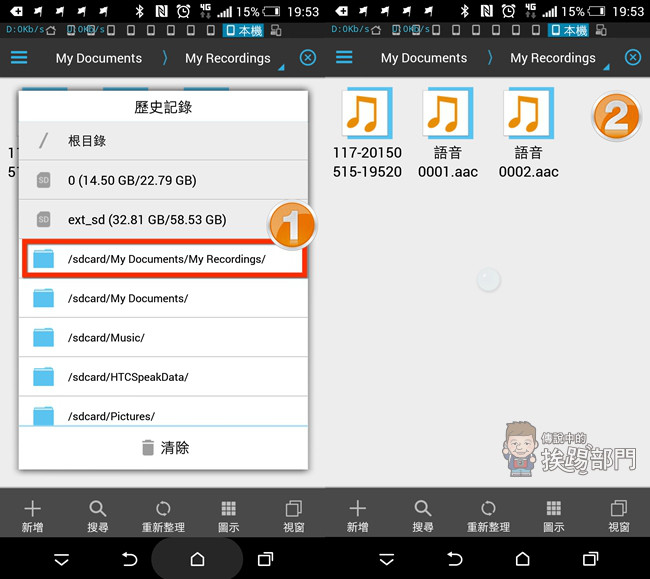Open the hamburger menu on left screen
Viewport: 650px width, 579px height.
click(x=19, y=58)
